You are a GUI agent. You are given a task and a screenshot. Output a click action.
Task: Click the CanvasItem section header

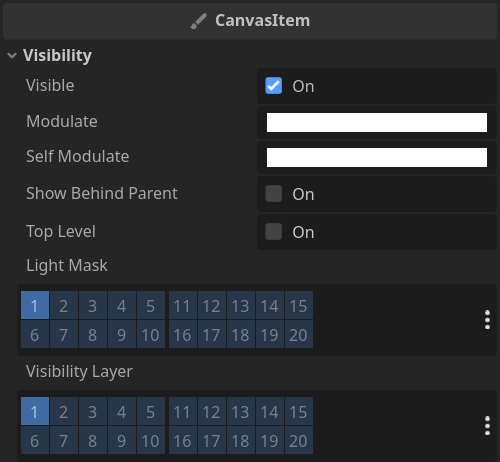pos(250,21)
